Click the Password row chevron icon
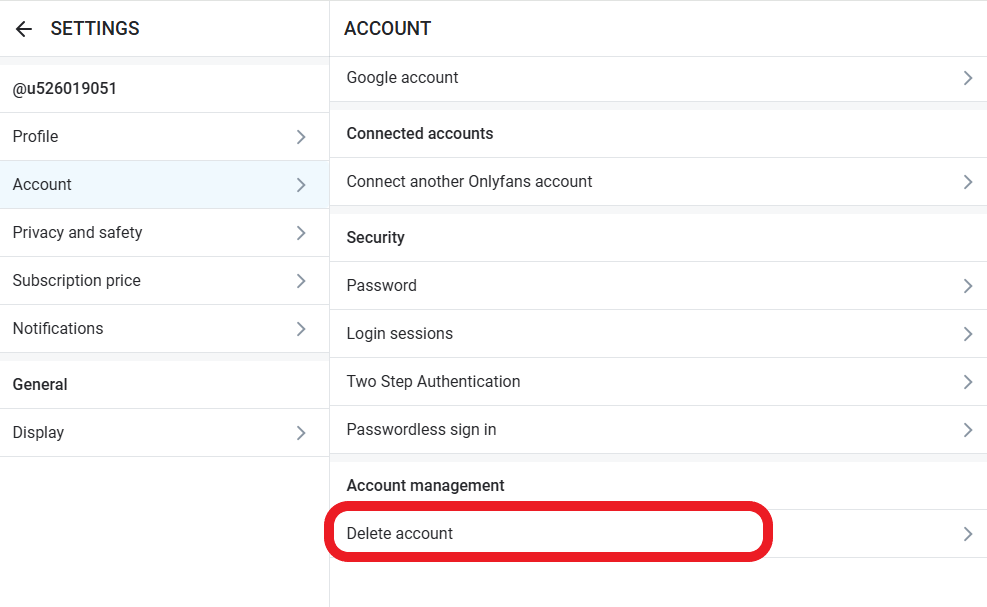Image resolution: width=987 pixels, height=607 pixels. [966, 285]
